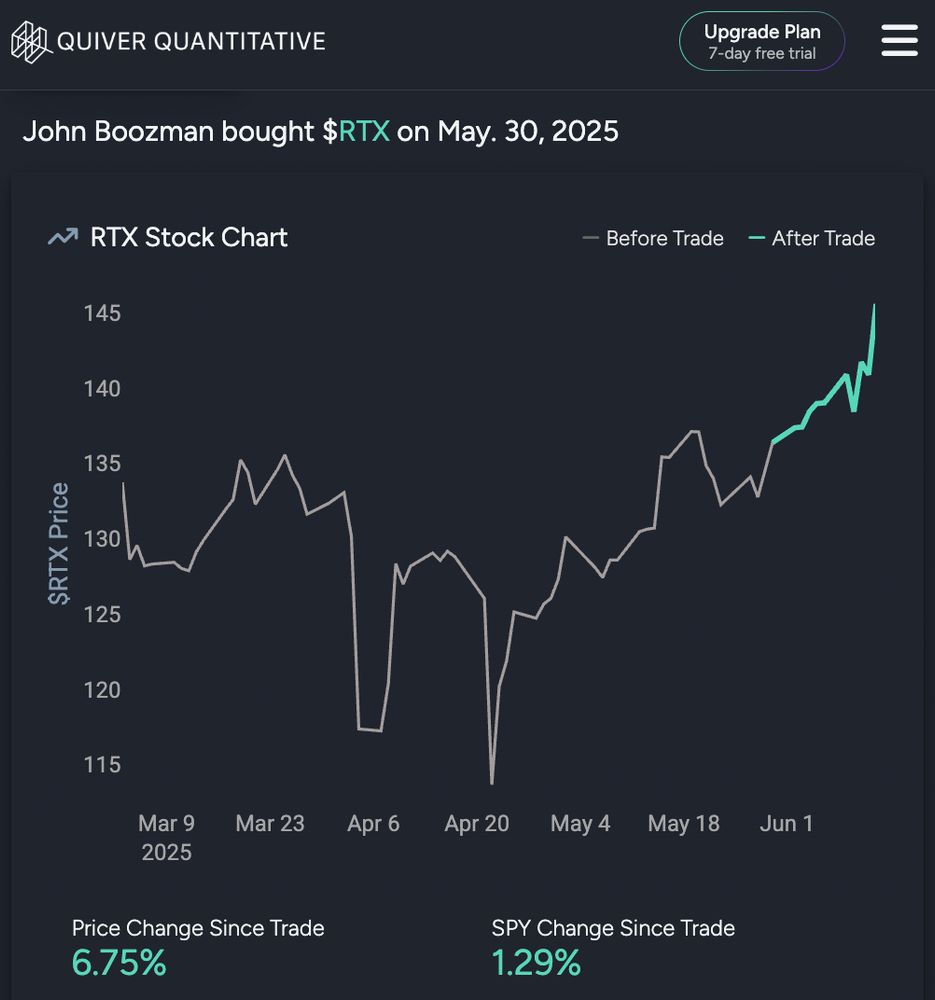Click the Mar 9 2025 x-axis label
Screen dimensions: 935x1000
point(166,837)
